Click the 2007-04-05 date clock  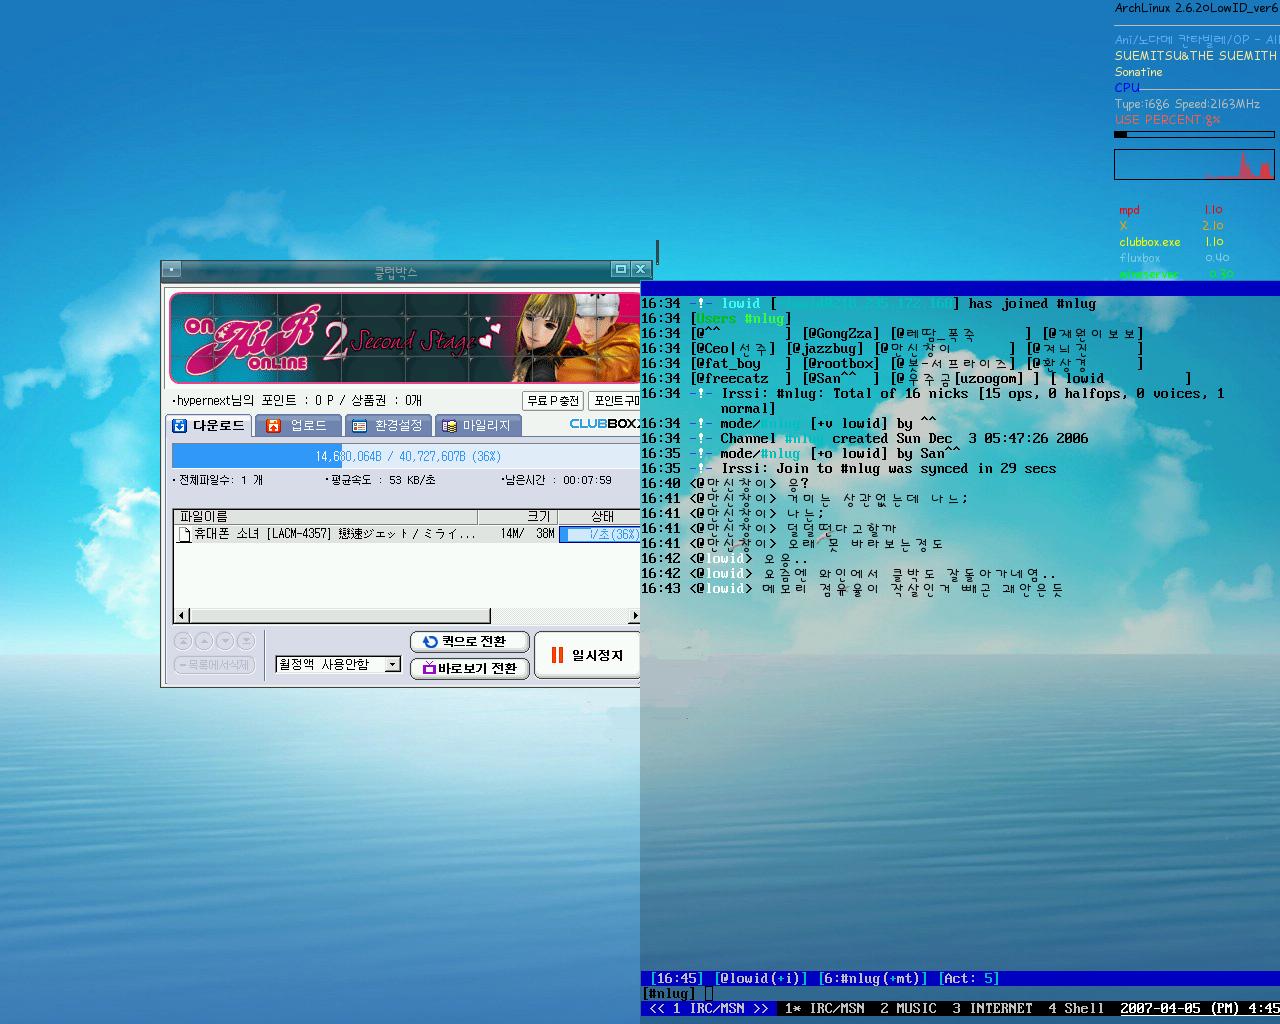pyautogui.click(x=1199, y=1008)
